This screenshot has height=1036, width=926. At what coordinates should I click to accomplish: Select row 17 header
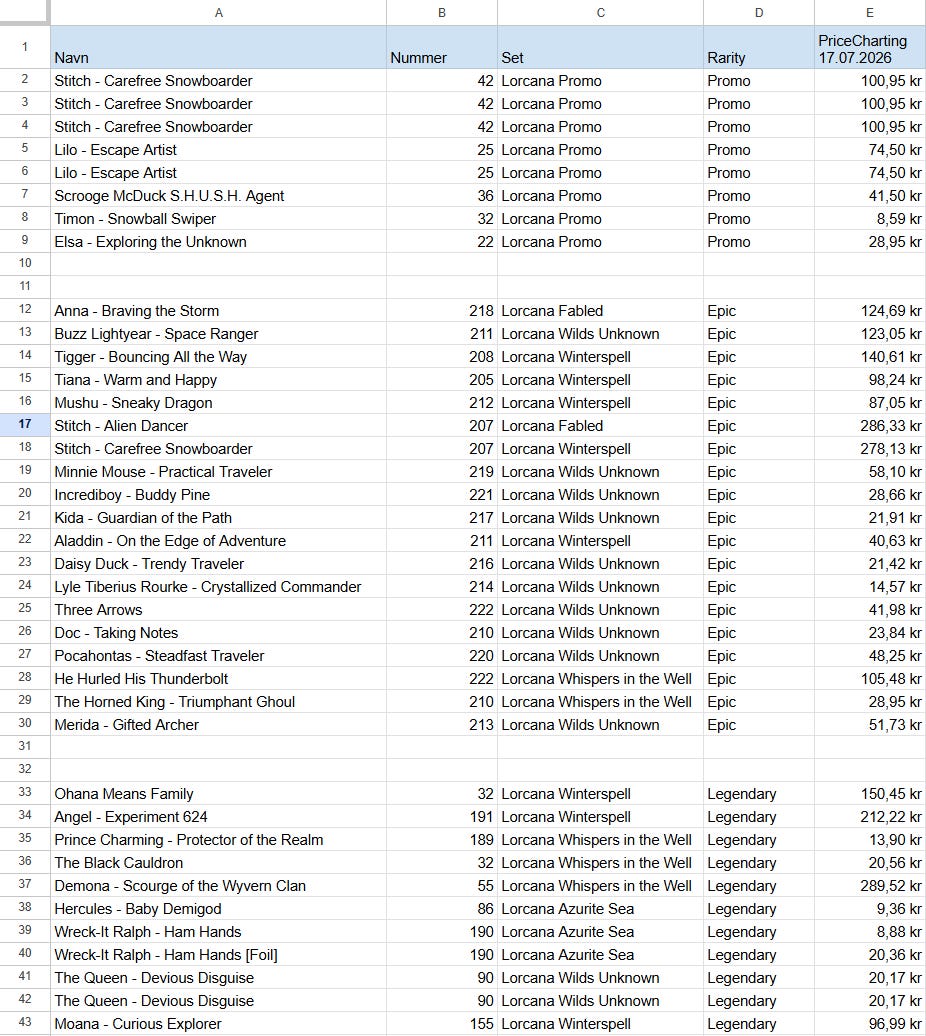[x=24, y=425]
